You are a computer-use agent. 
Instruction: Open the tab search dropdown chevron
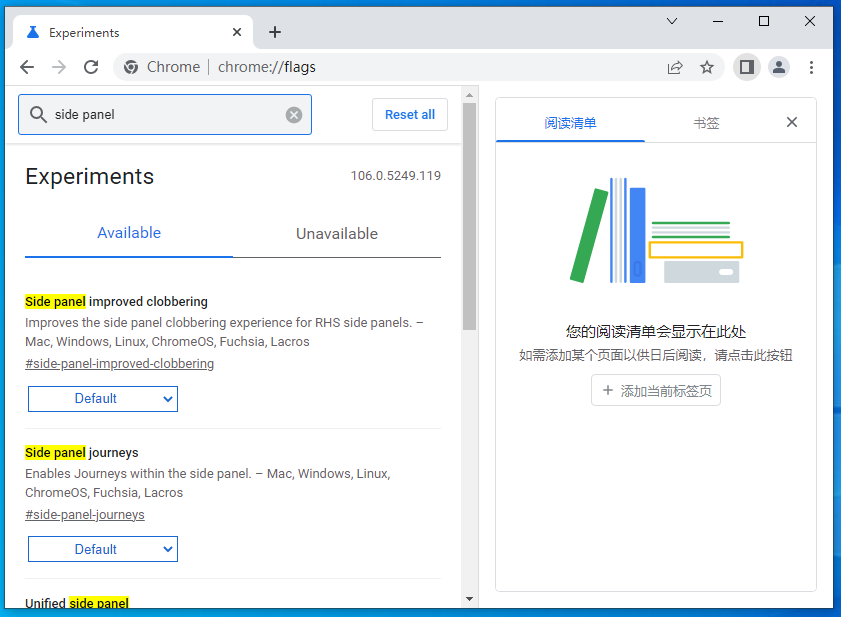click(672, 21)
